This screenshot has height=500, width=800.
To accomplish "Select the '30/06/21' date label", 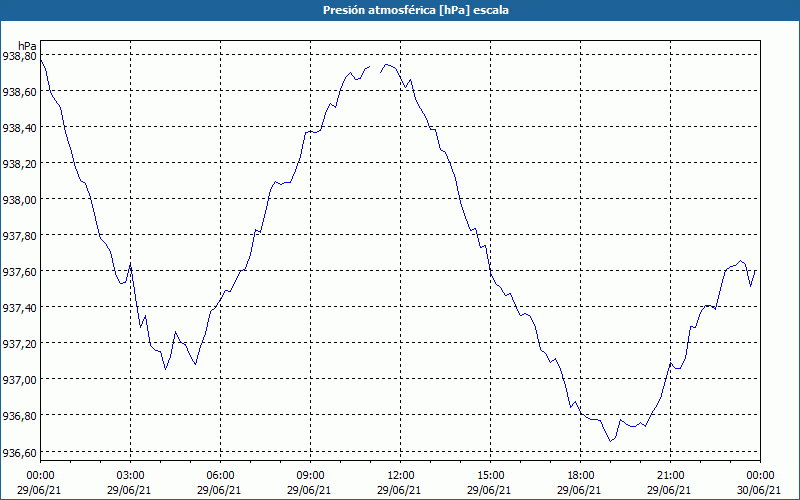I will click(759, 490).
